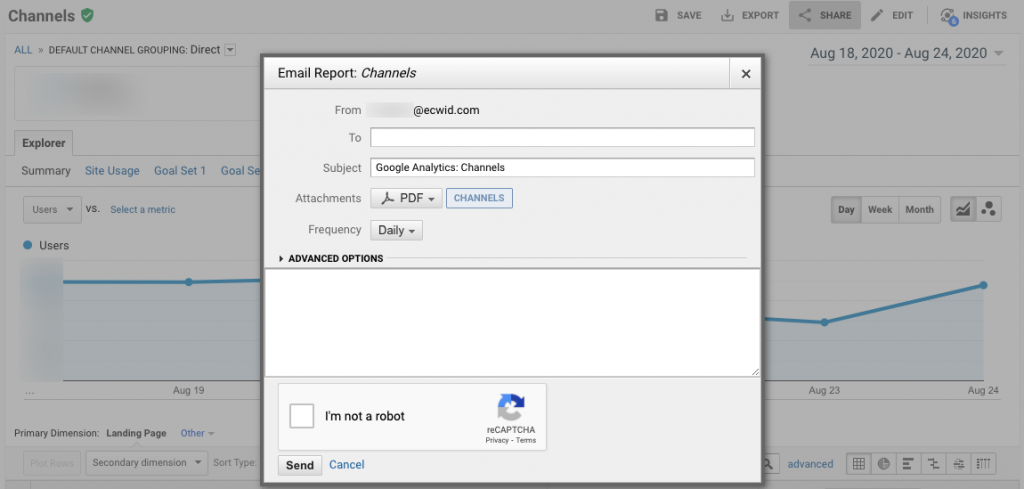
Task: Set chart granularity to Week
Action: click(880, 210)
